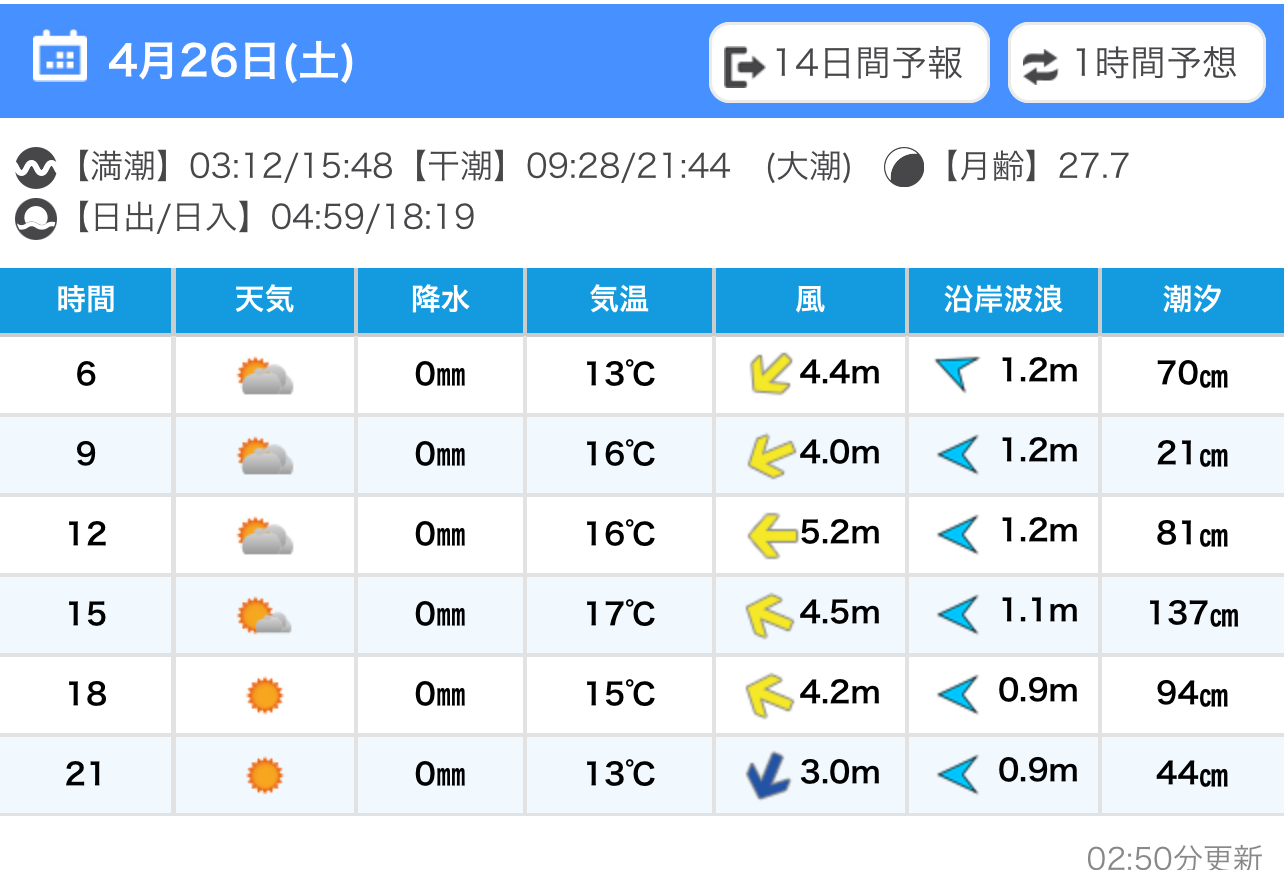Image resolution: width=1284 pixels, height=870 pixels.
Task: Click the sunrise icon next to 日出/日入
Action: [36, 218]
